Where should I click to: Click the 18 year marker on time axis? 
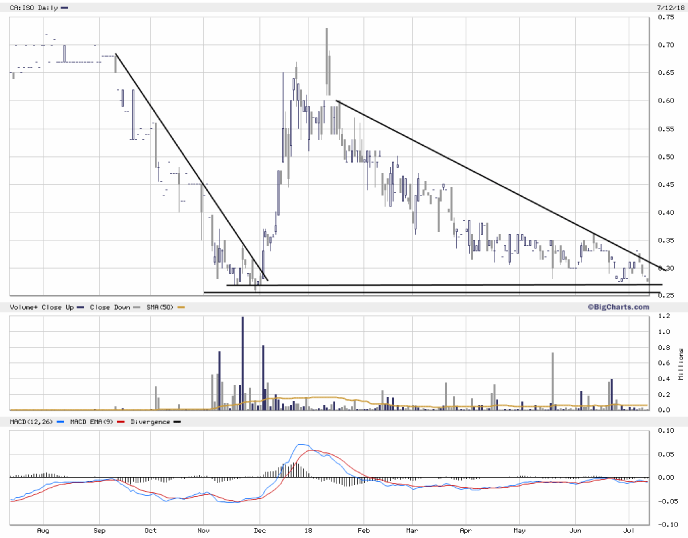pos(308,531)
